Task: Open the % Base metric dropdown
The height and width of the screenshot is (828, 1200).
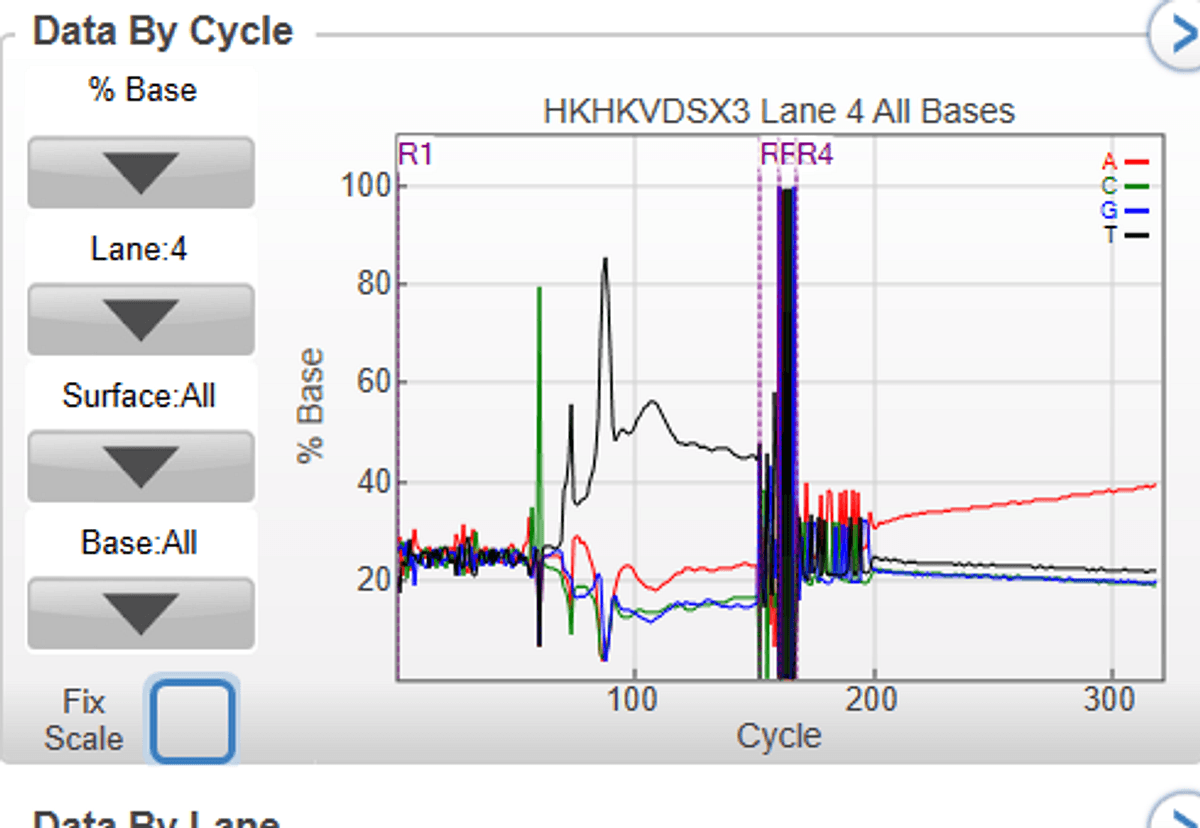Action: pyautogui.click(x=141, y=172)
